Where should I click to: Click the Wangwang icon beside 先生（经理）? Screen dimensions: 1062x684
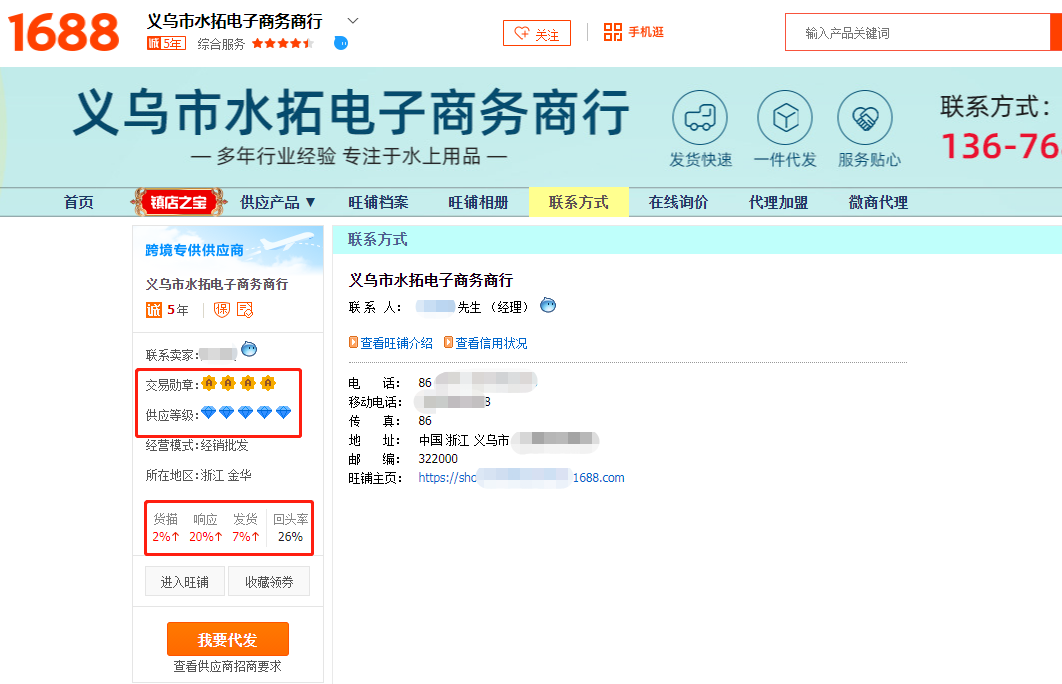coord(548,305)
